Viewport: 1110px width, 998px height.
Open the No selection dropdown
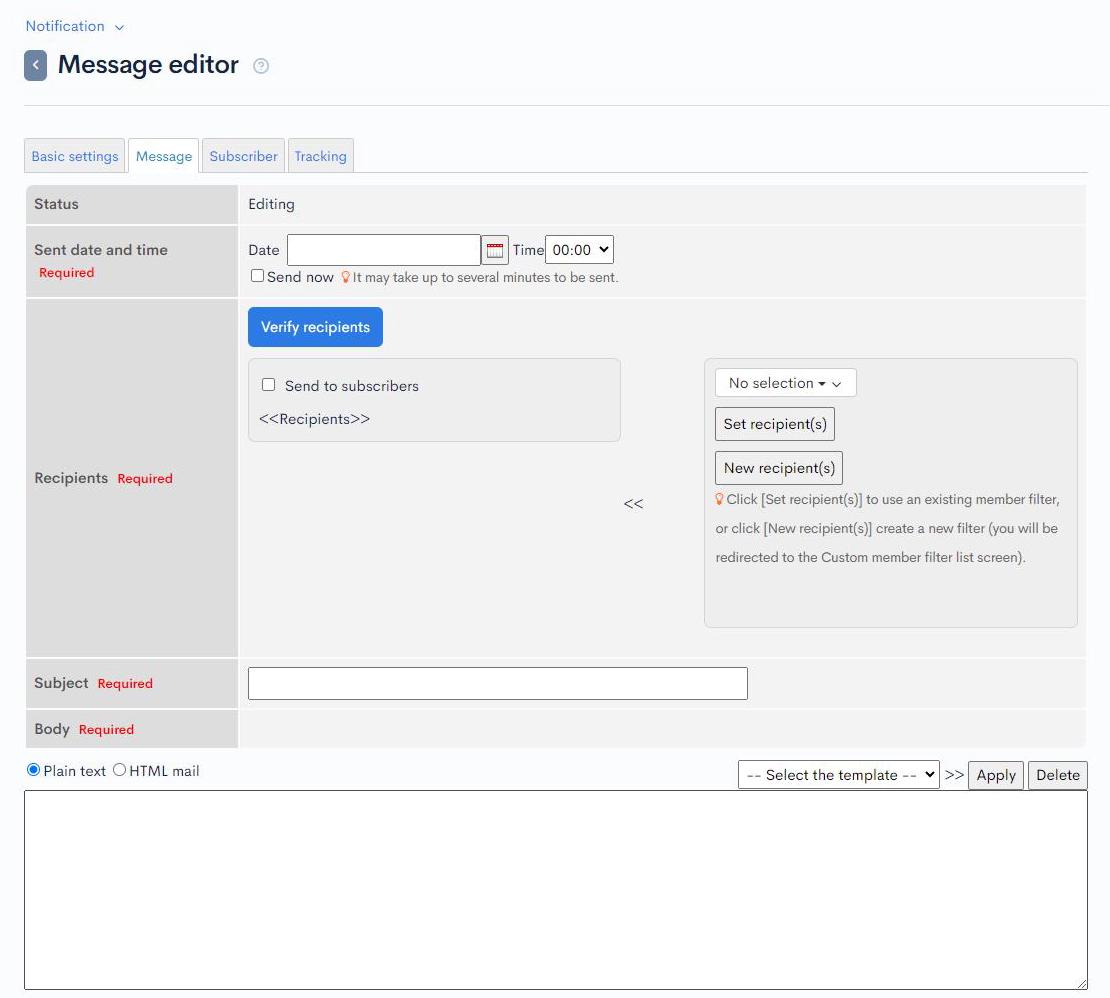click(x=784, y=382)
